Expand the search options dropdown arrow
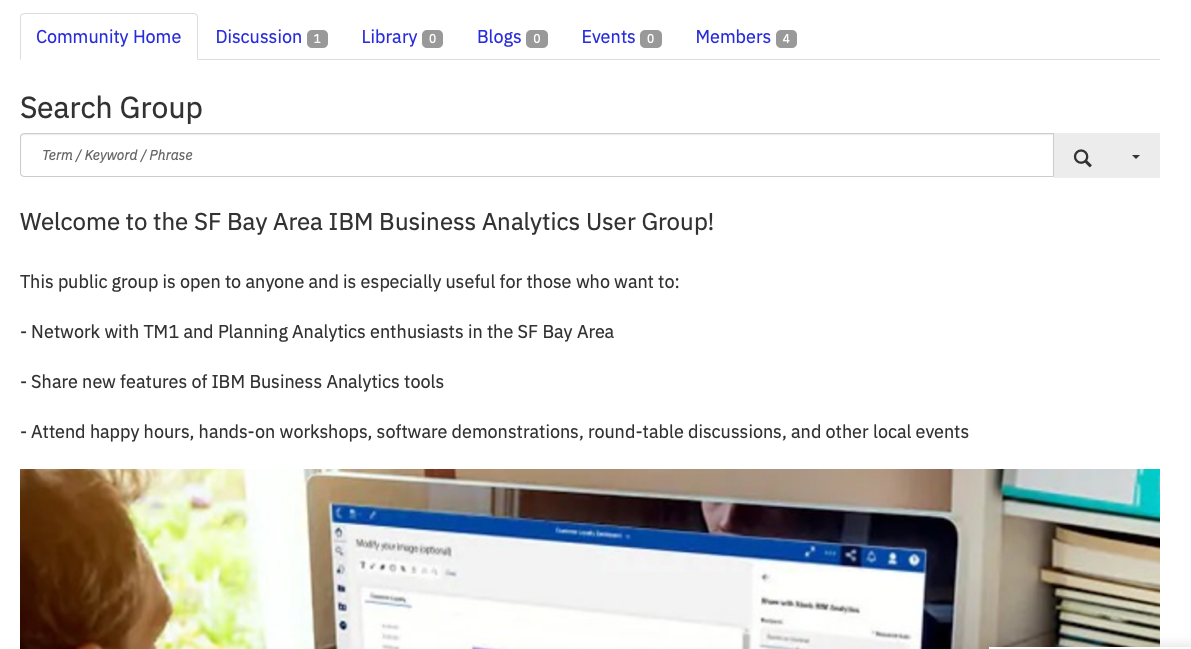This screenshot has height=649, width=1191. coord(1136,157)
